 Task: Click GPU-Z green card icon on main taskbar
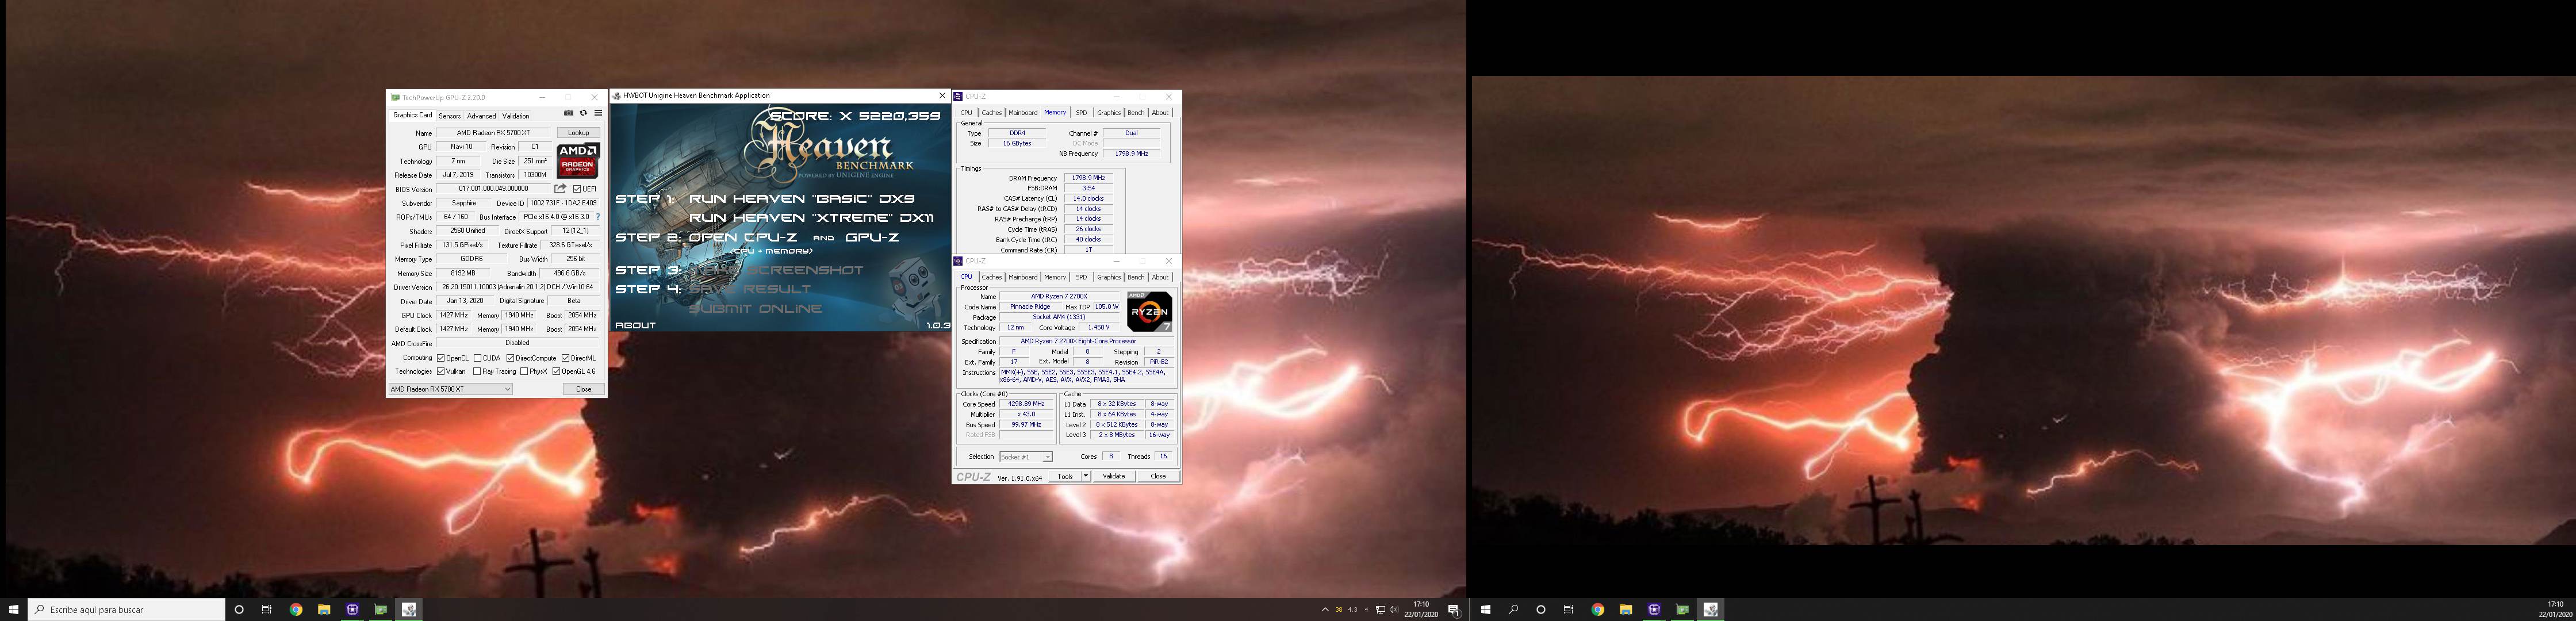click(x=380, y=609)
